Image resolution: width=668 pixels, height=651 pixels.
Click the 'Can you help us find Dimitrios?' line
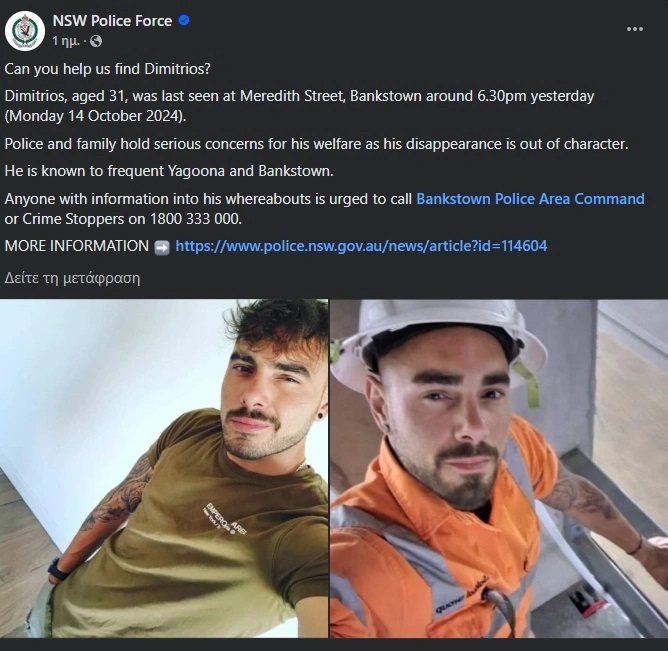pyautogui.click(x=107, y=69)
